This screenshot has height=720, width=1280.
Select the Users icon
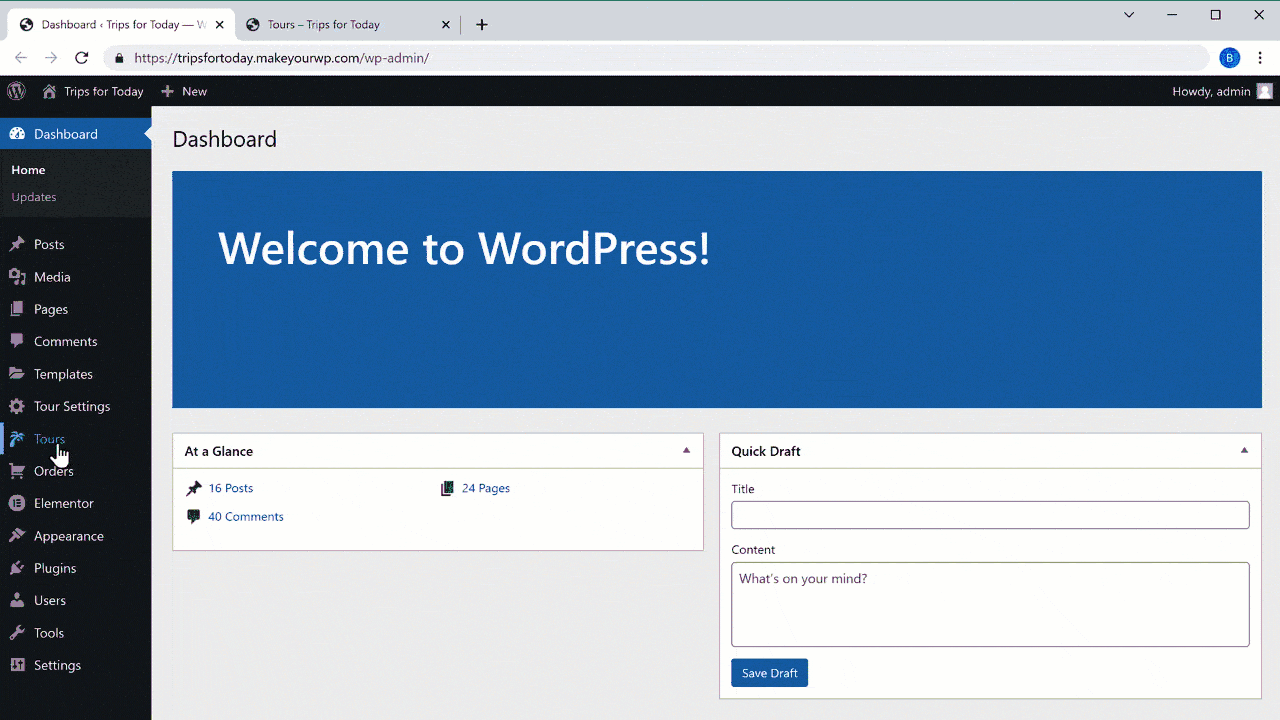pyautogui.click(x=16, y=600)
